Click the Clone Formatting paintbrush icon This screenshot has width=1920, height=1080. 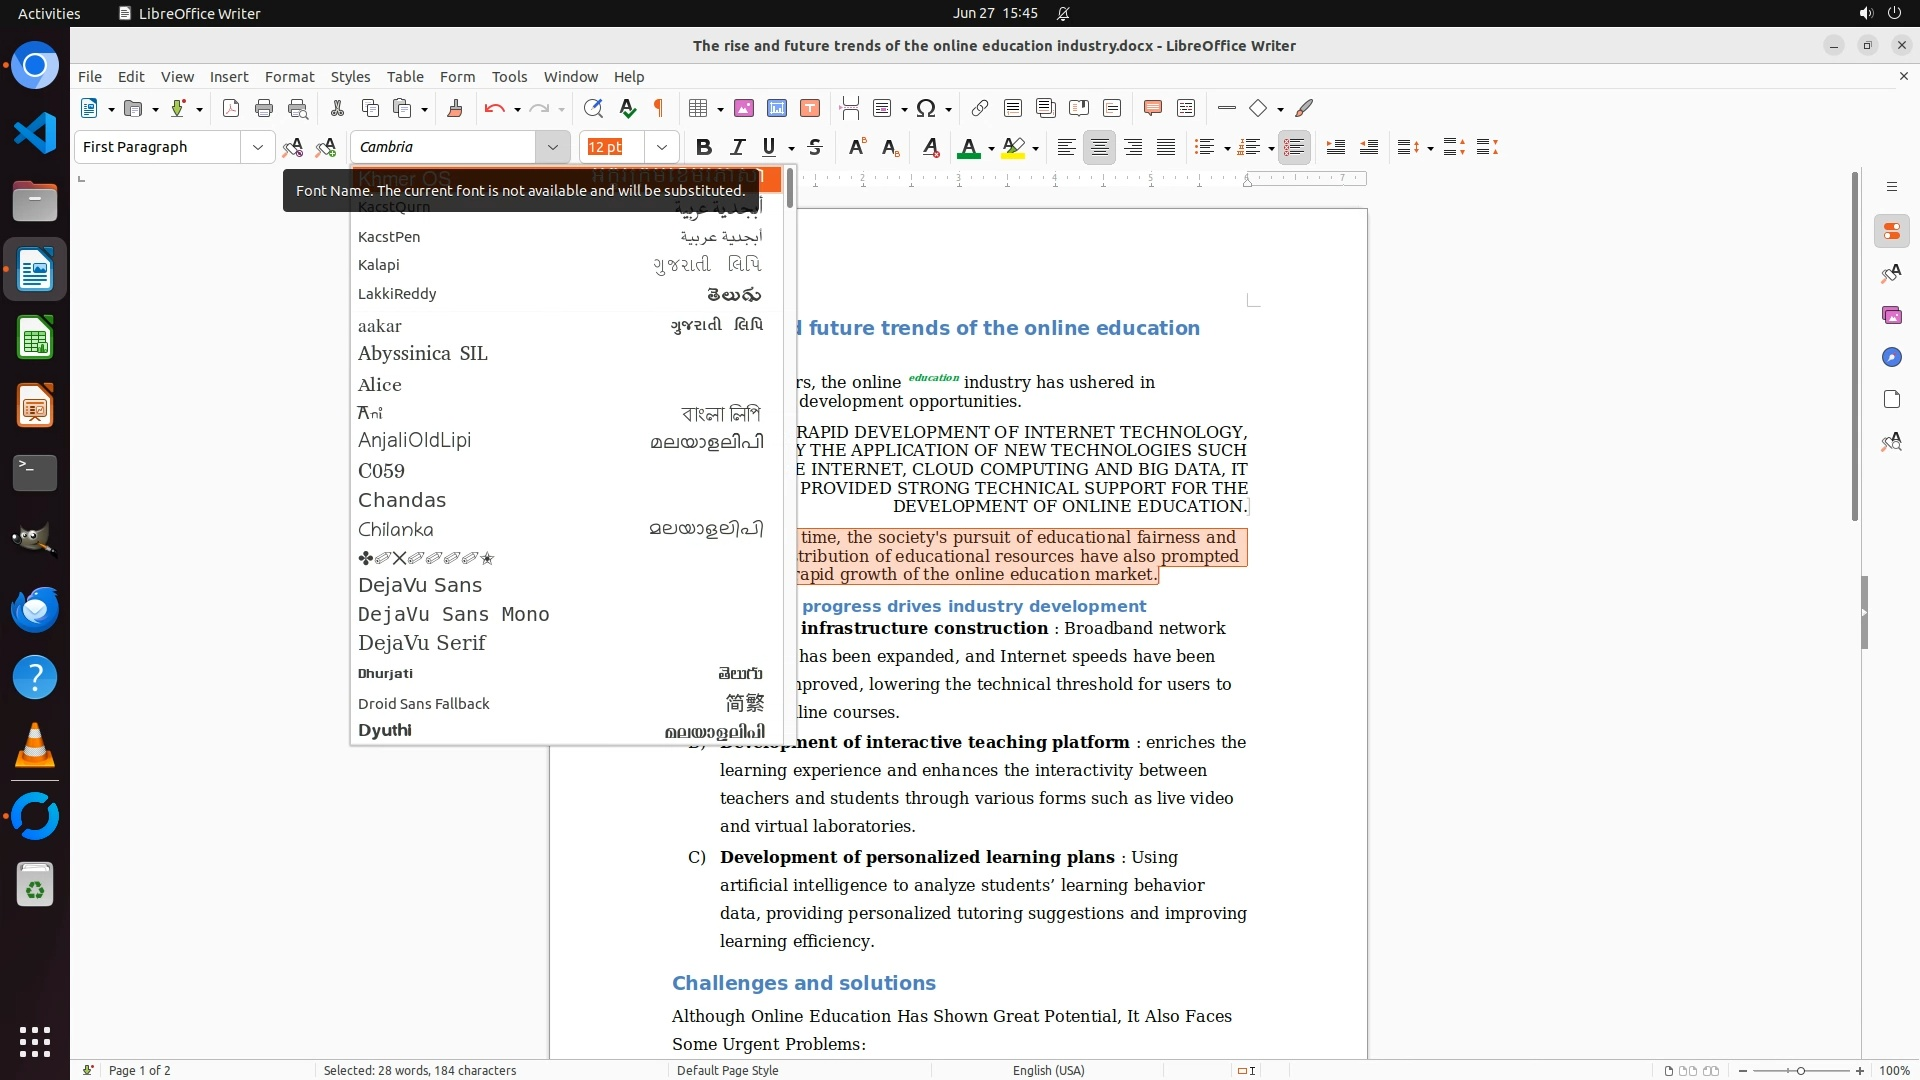coord(455,108)
